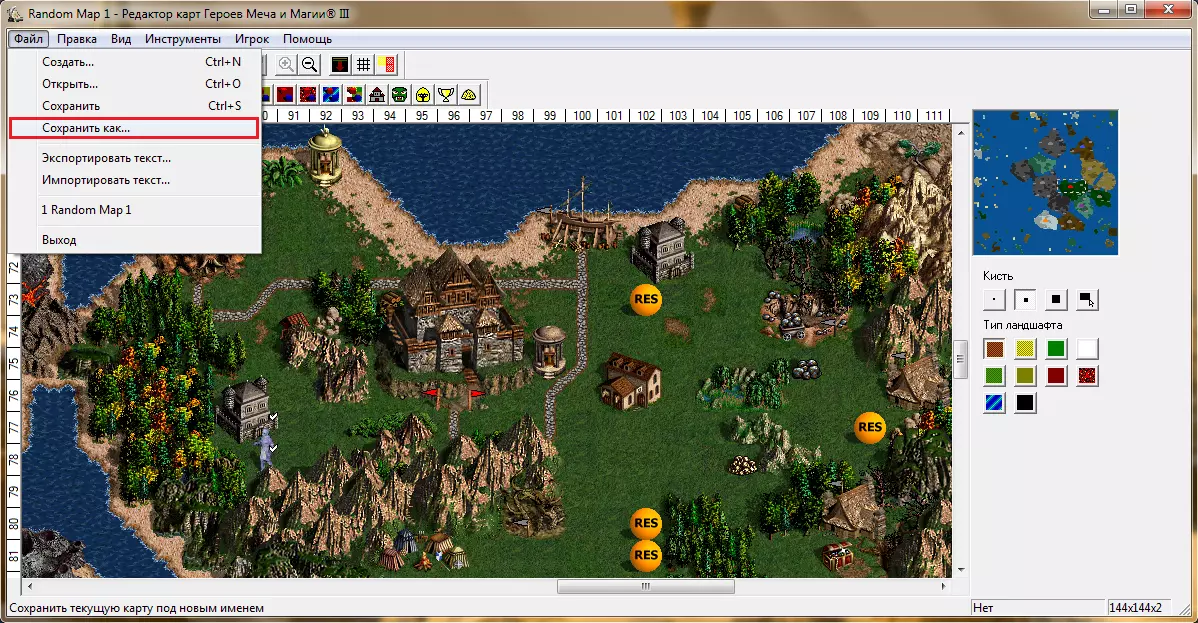Pick the brown dirt terrain swatch
The height and width of the screenshot is (623, 1198).
click(x=994, y=349)
